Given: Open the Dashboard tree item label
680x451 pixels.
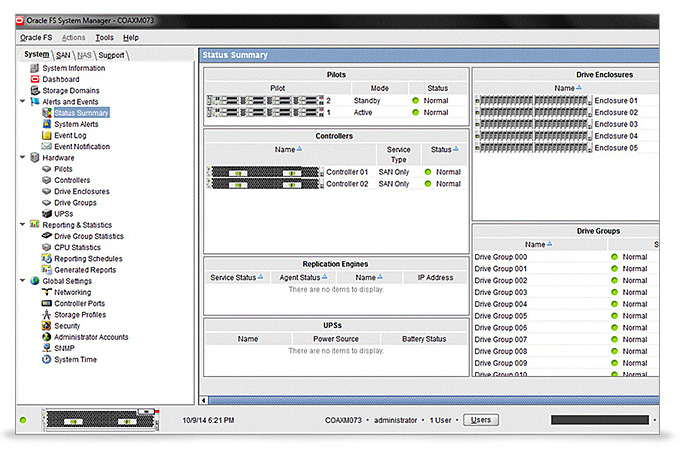Looking at the screenshot, I should point(61,79).
